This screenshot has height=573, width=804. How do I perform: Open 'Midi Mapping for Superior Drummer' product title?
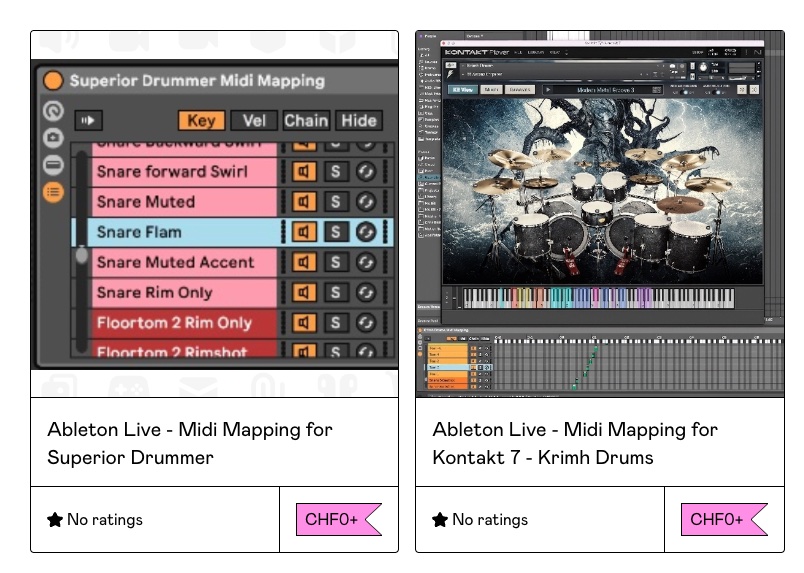point(190,443)
